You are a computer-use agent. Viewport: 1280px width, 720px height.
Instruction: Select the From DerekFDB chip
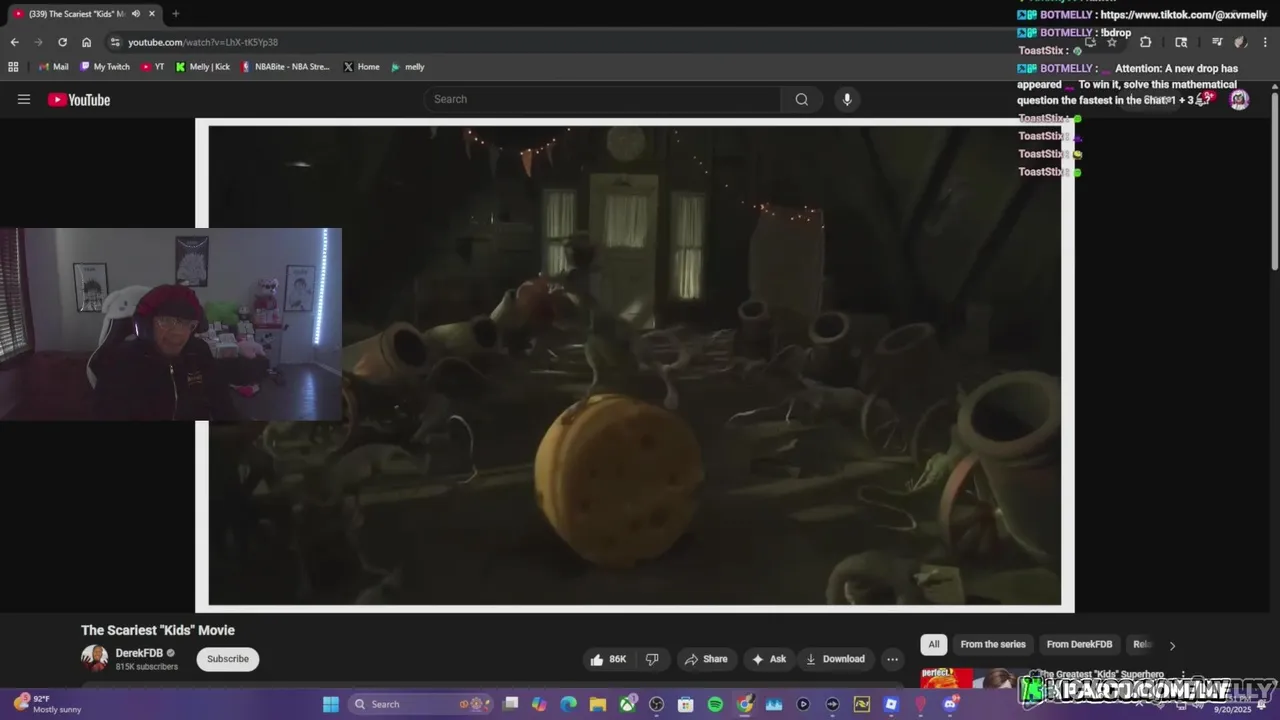(1079, 645)
